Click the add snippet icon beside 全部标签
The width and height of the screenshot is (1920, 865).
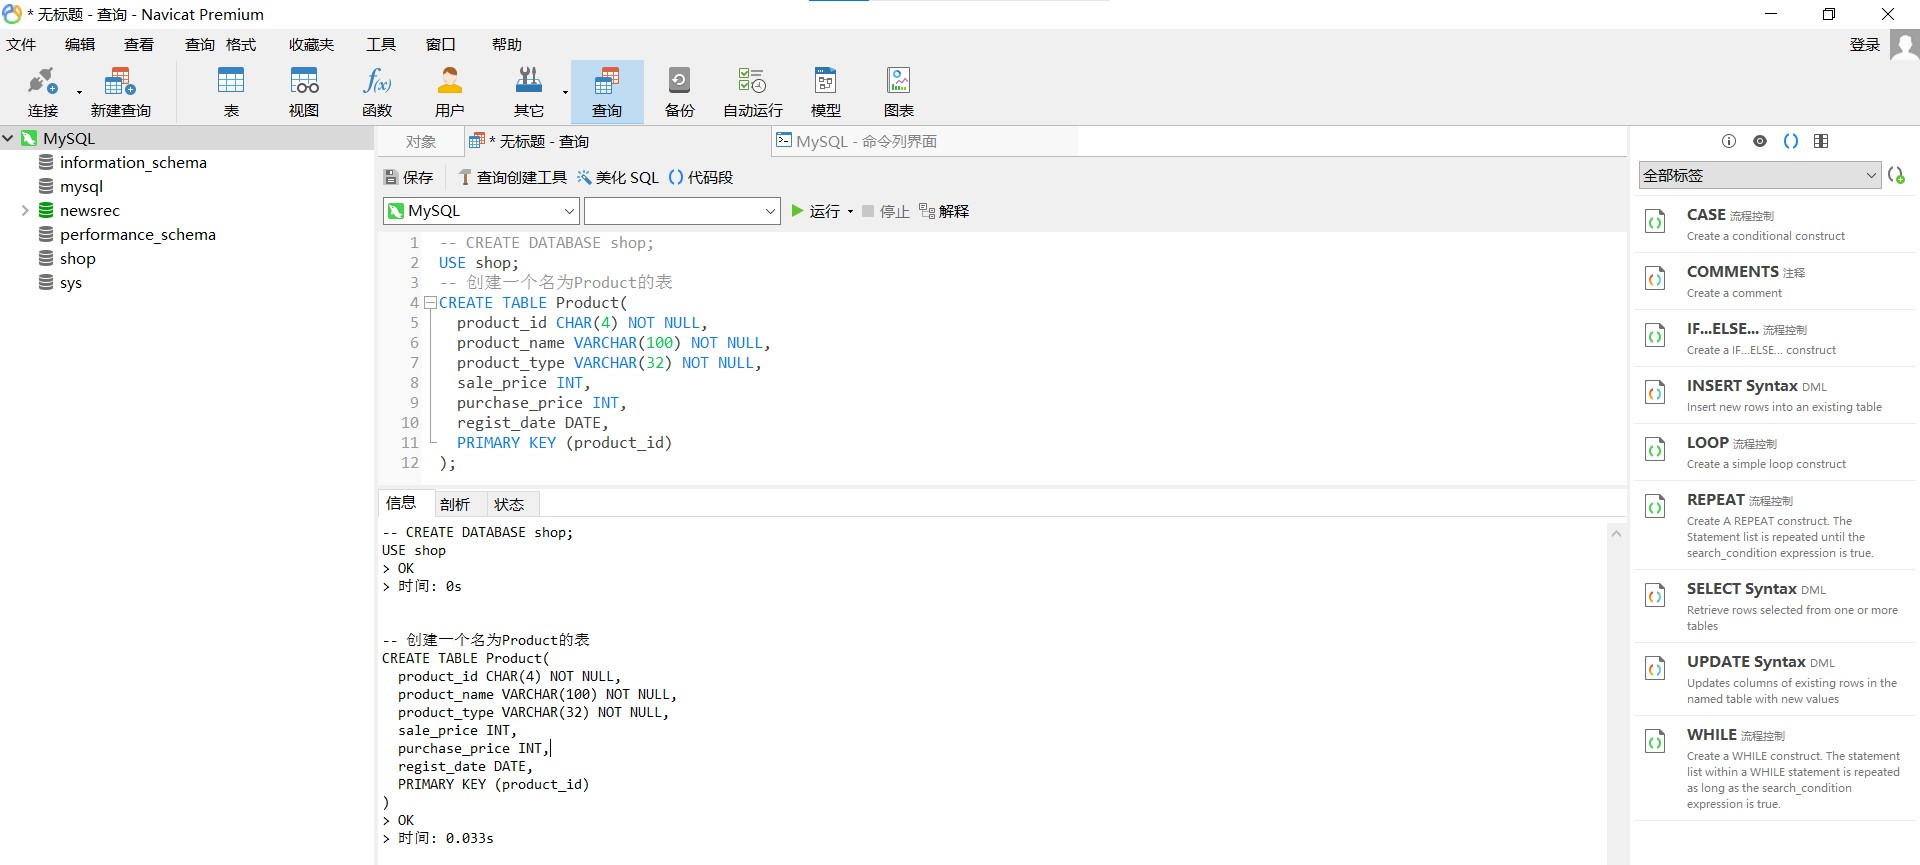[x=1896, y=175]
